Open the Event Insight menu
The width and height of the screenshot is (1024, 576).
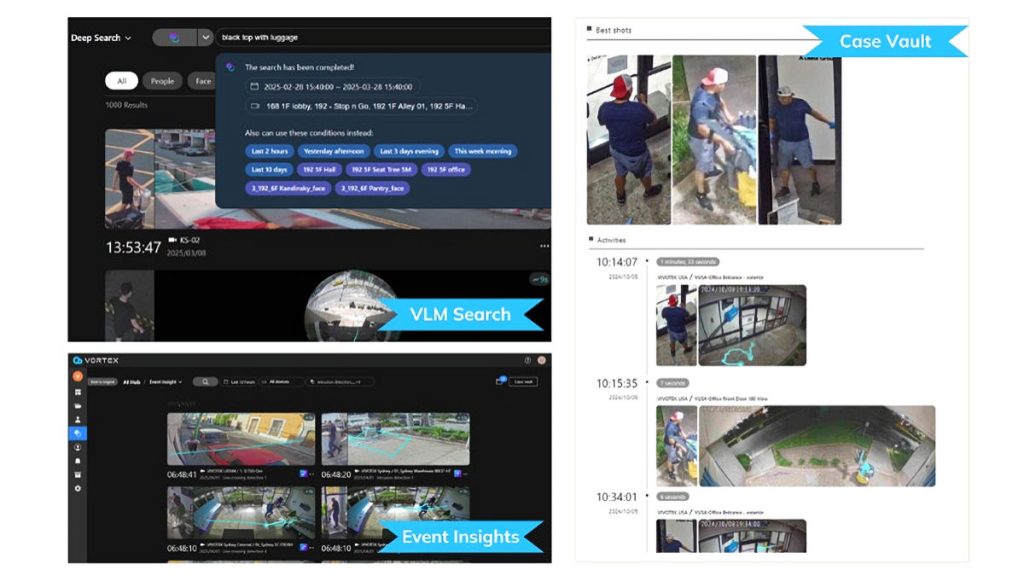pos(166,380)
